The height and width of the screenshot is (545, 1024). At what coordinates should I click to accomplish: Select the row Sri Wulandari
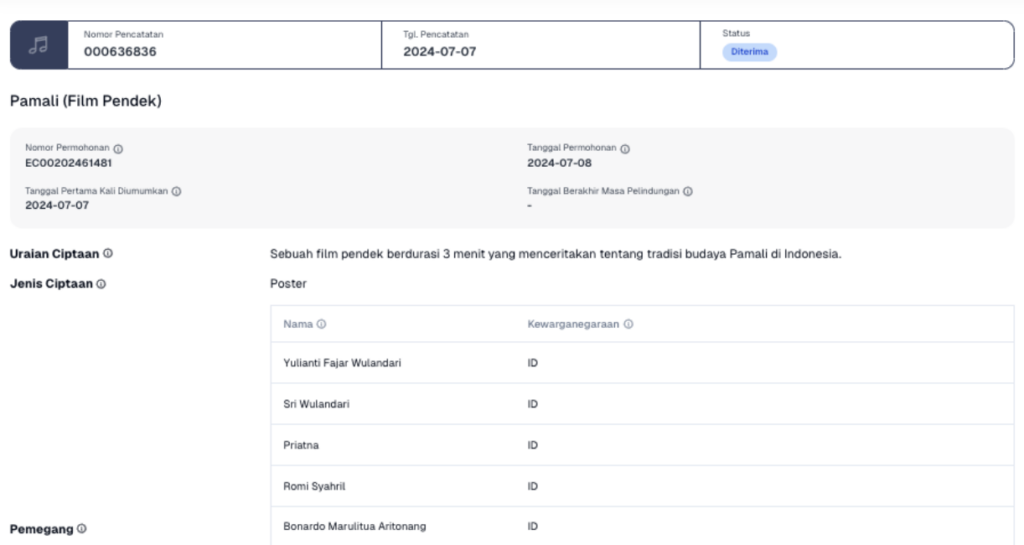643,404
